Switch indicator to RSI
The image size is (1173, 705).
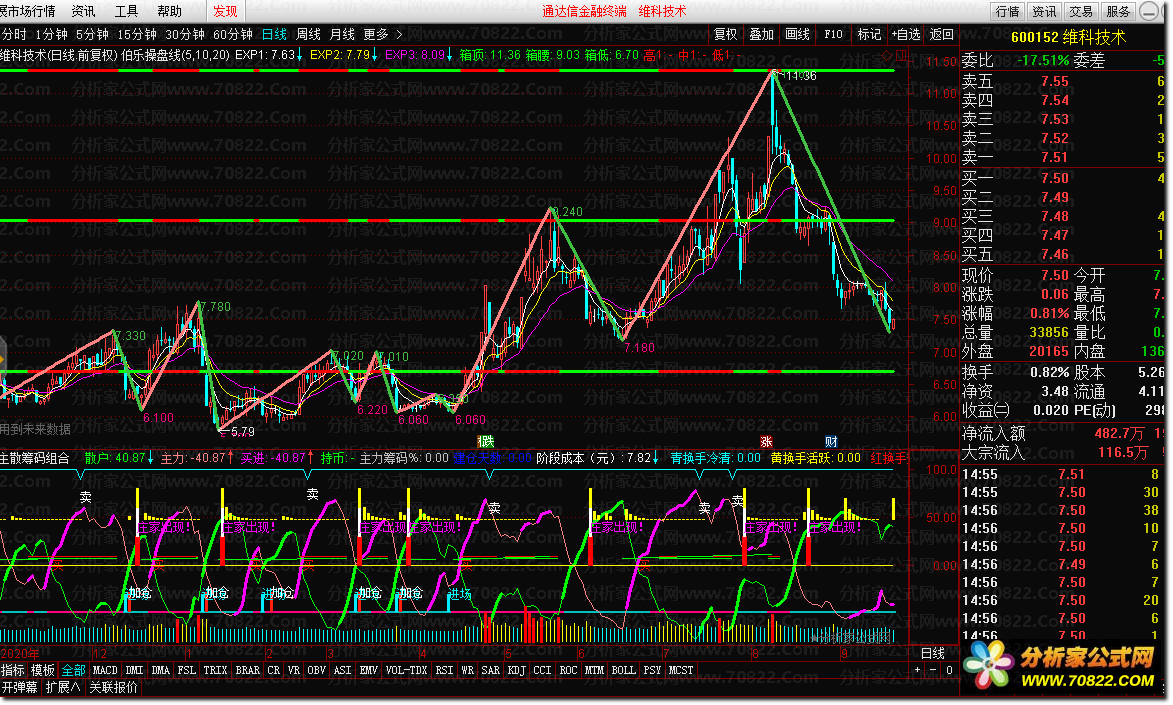click(x=444, y=670)
